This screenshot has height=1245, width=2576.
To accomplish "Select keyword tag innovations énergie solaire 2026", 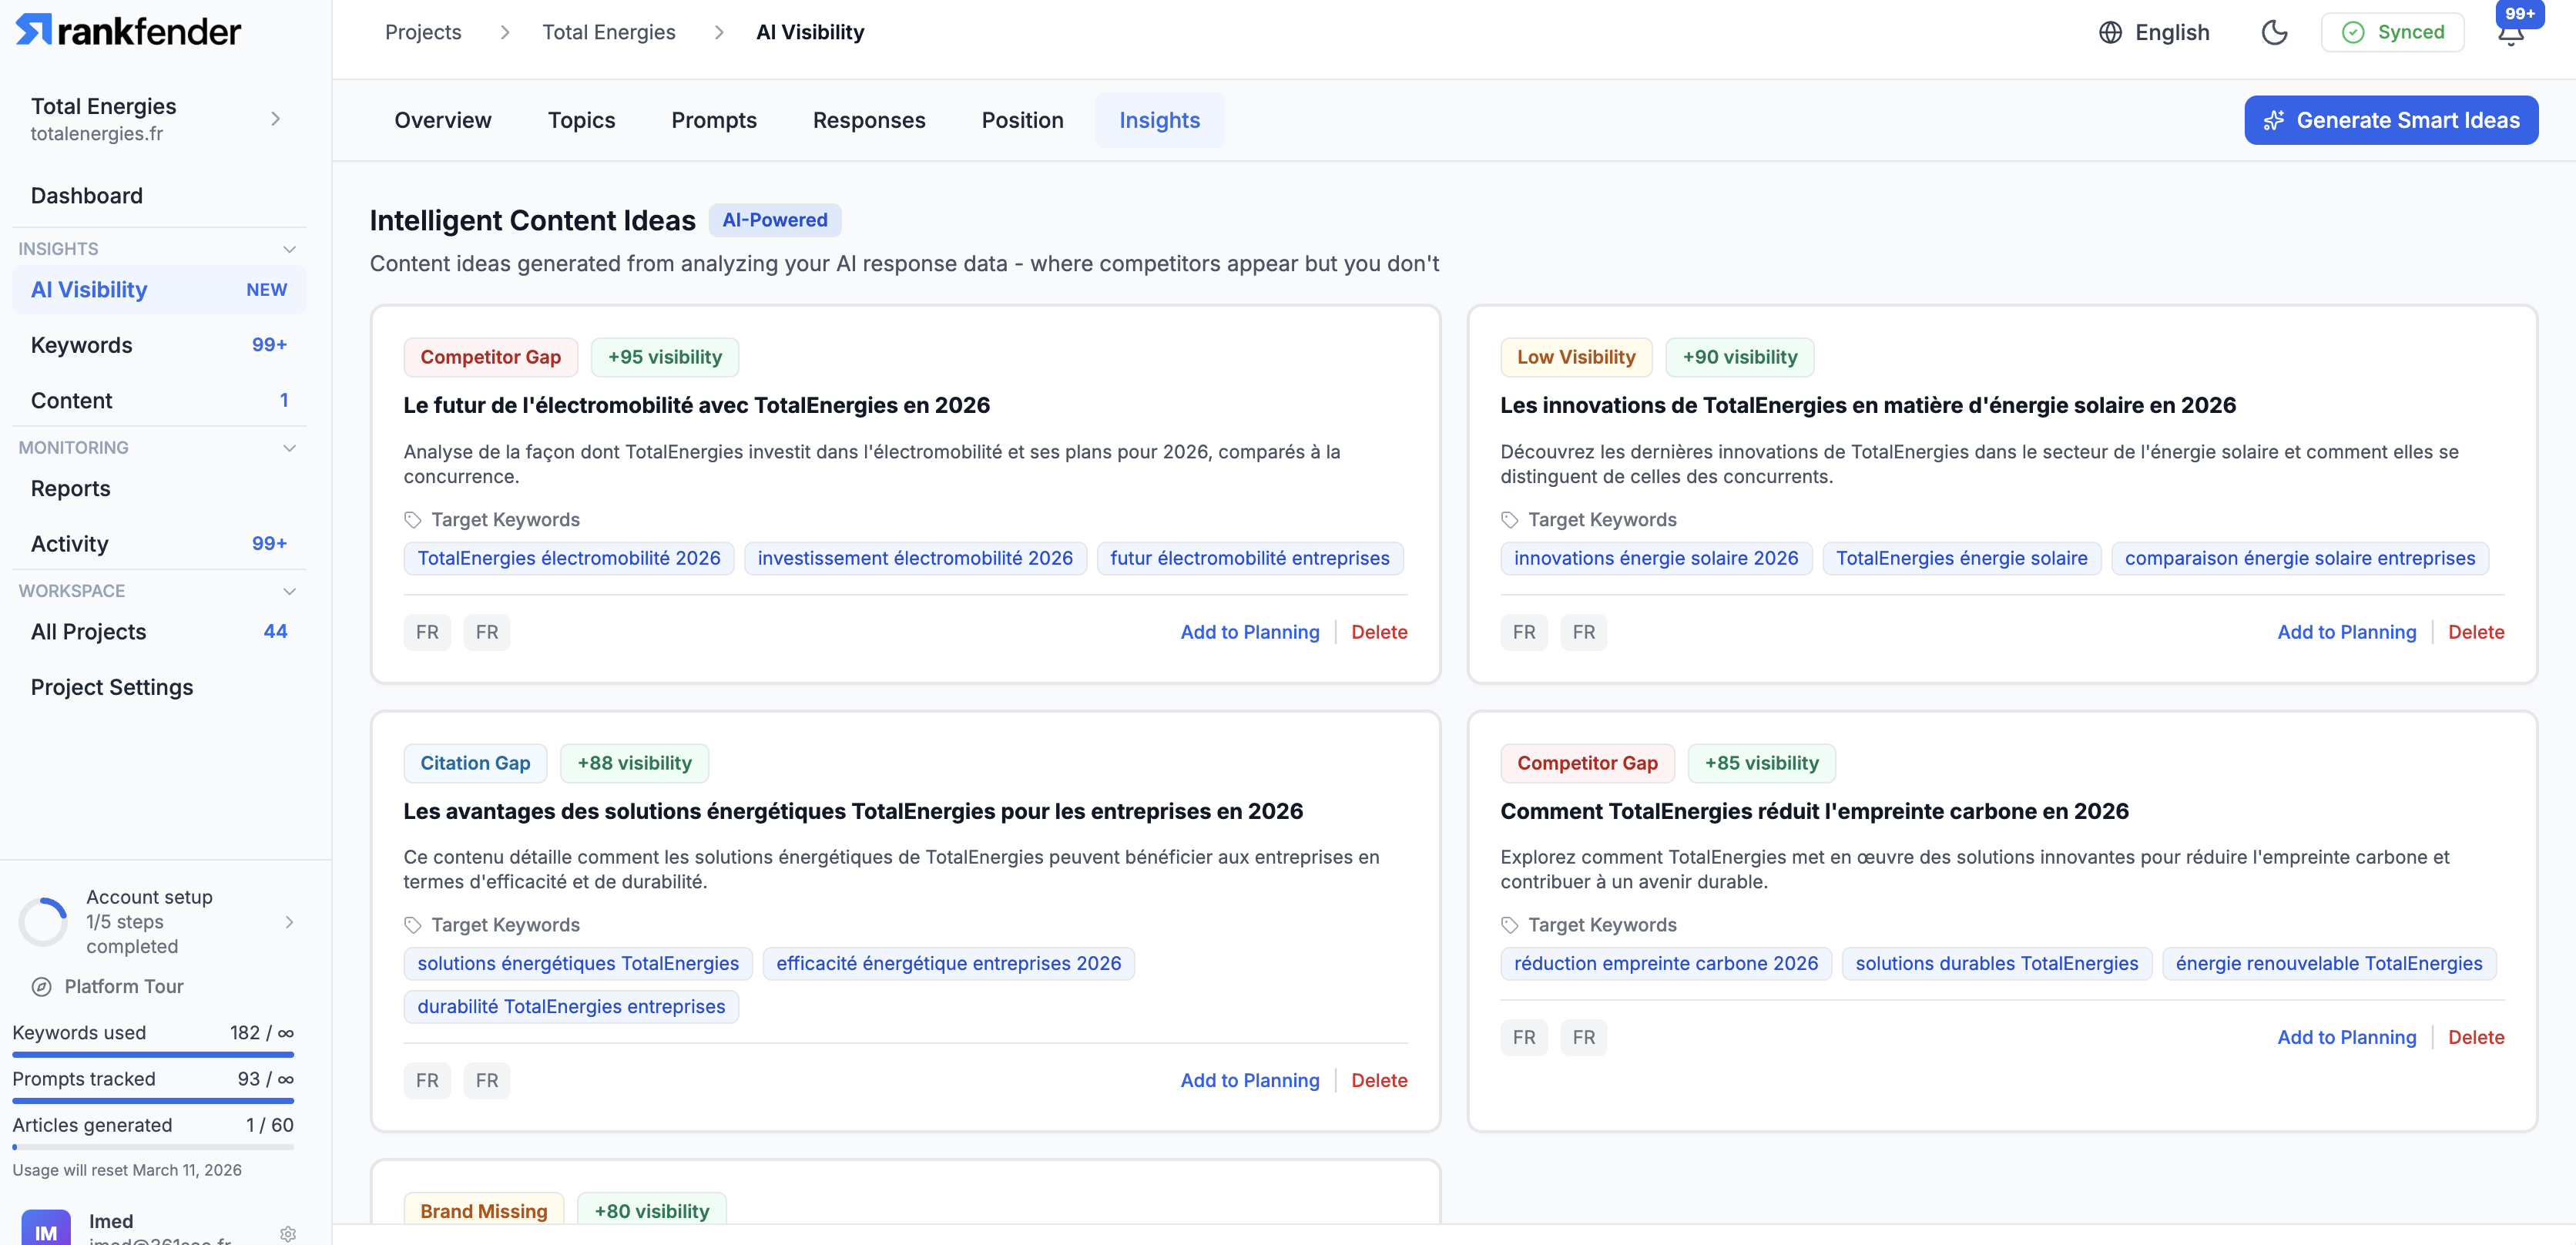I will (1655, 558).
